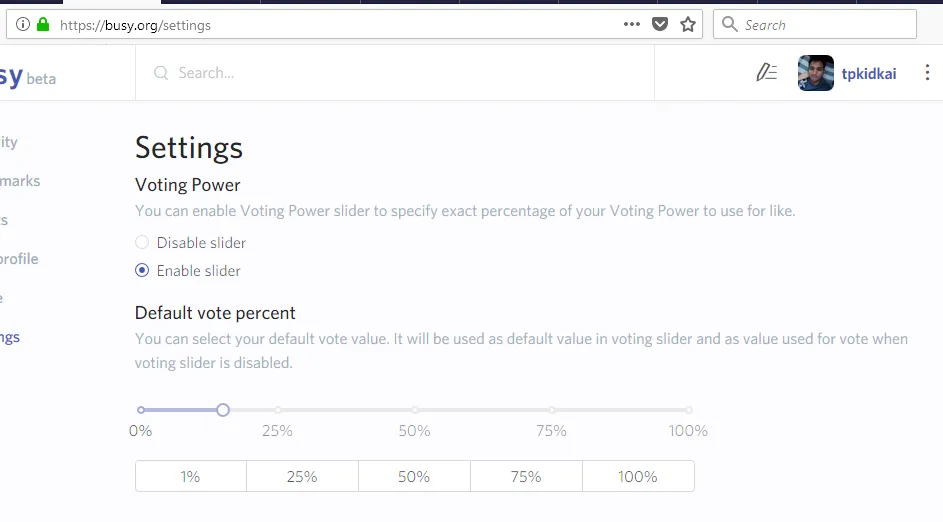Open the three-dot more menu in header
The width and height of the screenshot is (943, 522).
[927, 73]
